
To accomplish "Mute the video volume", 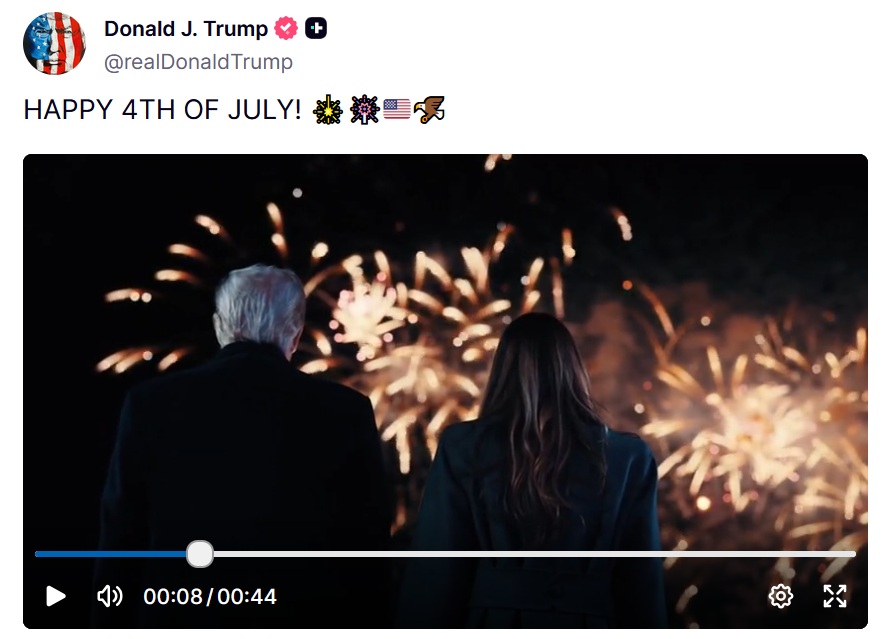I will tap(110, 596).
